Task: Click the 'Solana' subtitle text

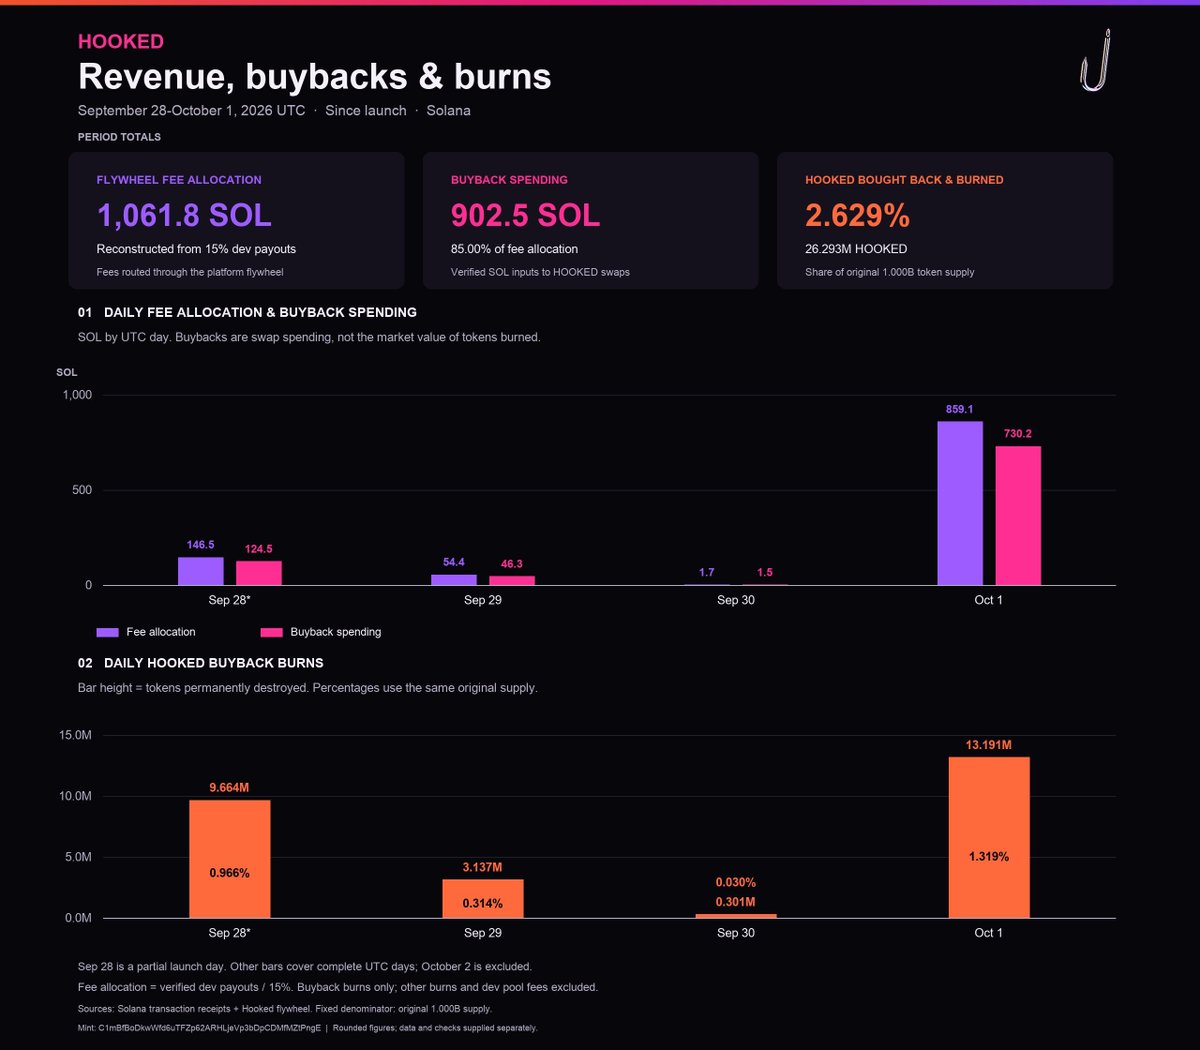Action: point(448,110)
